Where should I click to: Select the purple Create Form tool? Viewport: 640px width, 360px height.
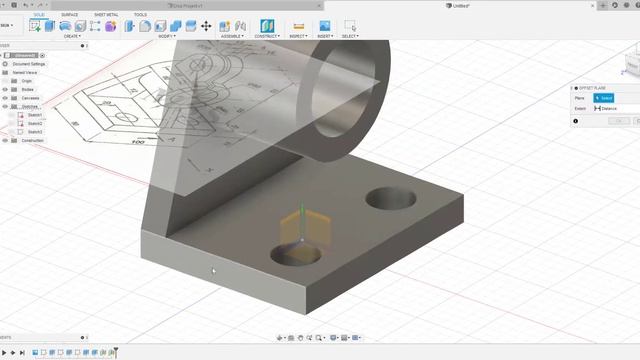[x=111, y=26]
